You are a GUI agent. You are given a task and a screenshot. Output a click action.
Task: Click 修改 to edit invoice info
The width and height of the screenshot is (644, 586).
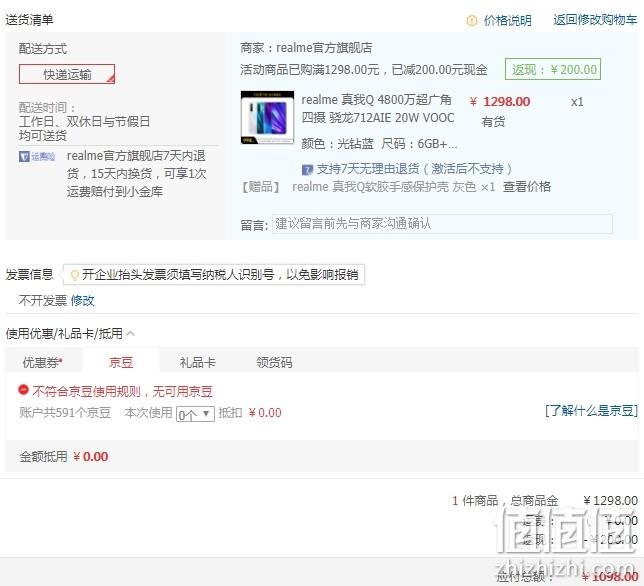pyautogui.click(x=82, y=301)
